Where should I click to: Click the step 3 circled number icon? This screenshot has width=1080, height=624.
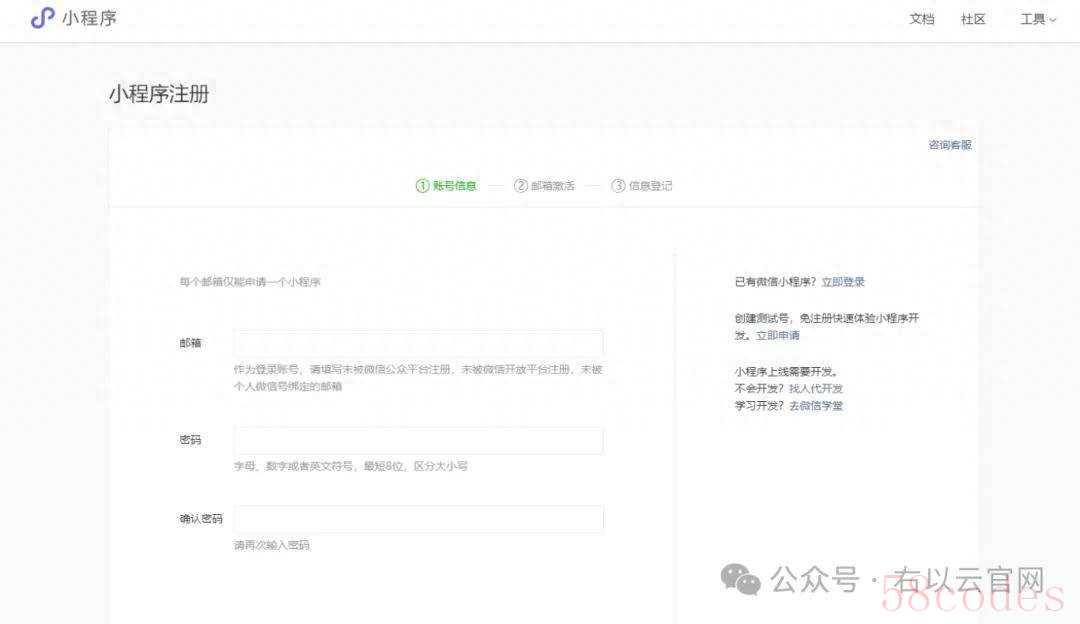(x=618, y=185)
